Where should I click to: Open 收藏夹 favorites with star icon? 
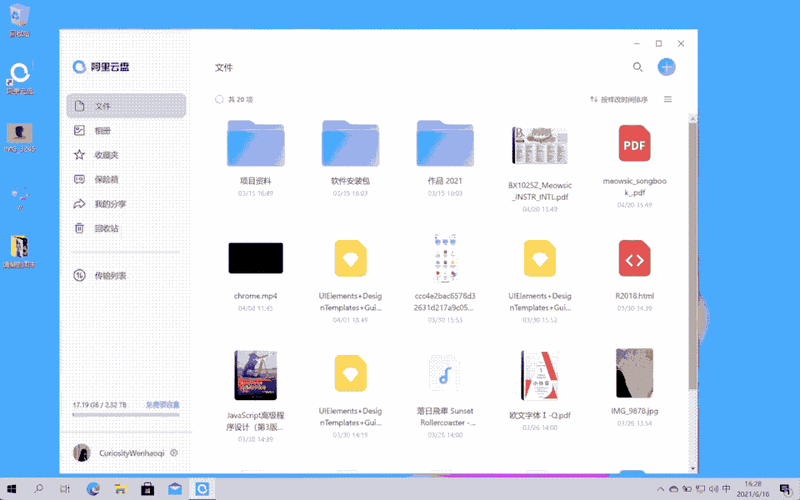pyautogui.click(x=106, y=155)
